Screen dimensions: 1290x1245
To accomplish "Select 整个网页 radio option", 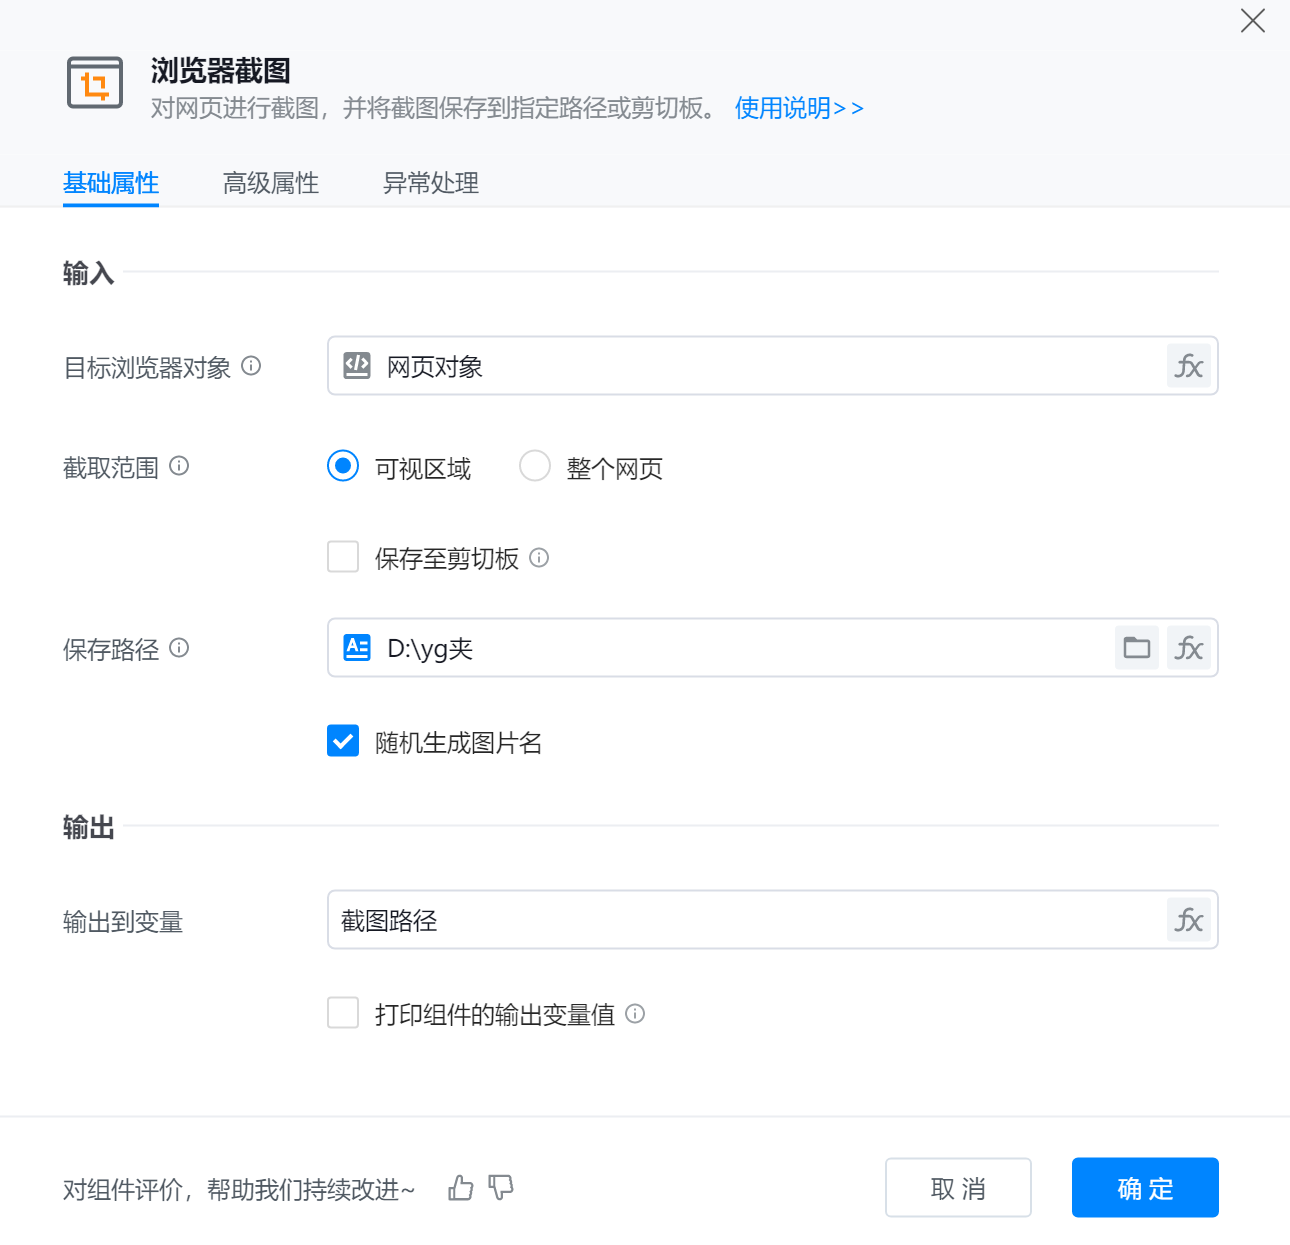I will (x=535, y=466).
